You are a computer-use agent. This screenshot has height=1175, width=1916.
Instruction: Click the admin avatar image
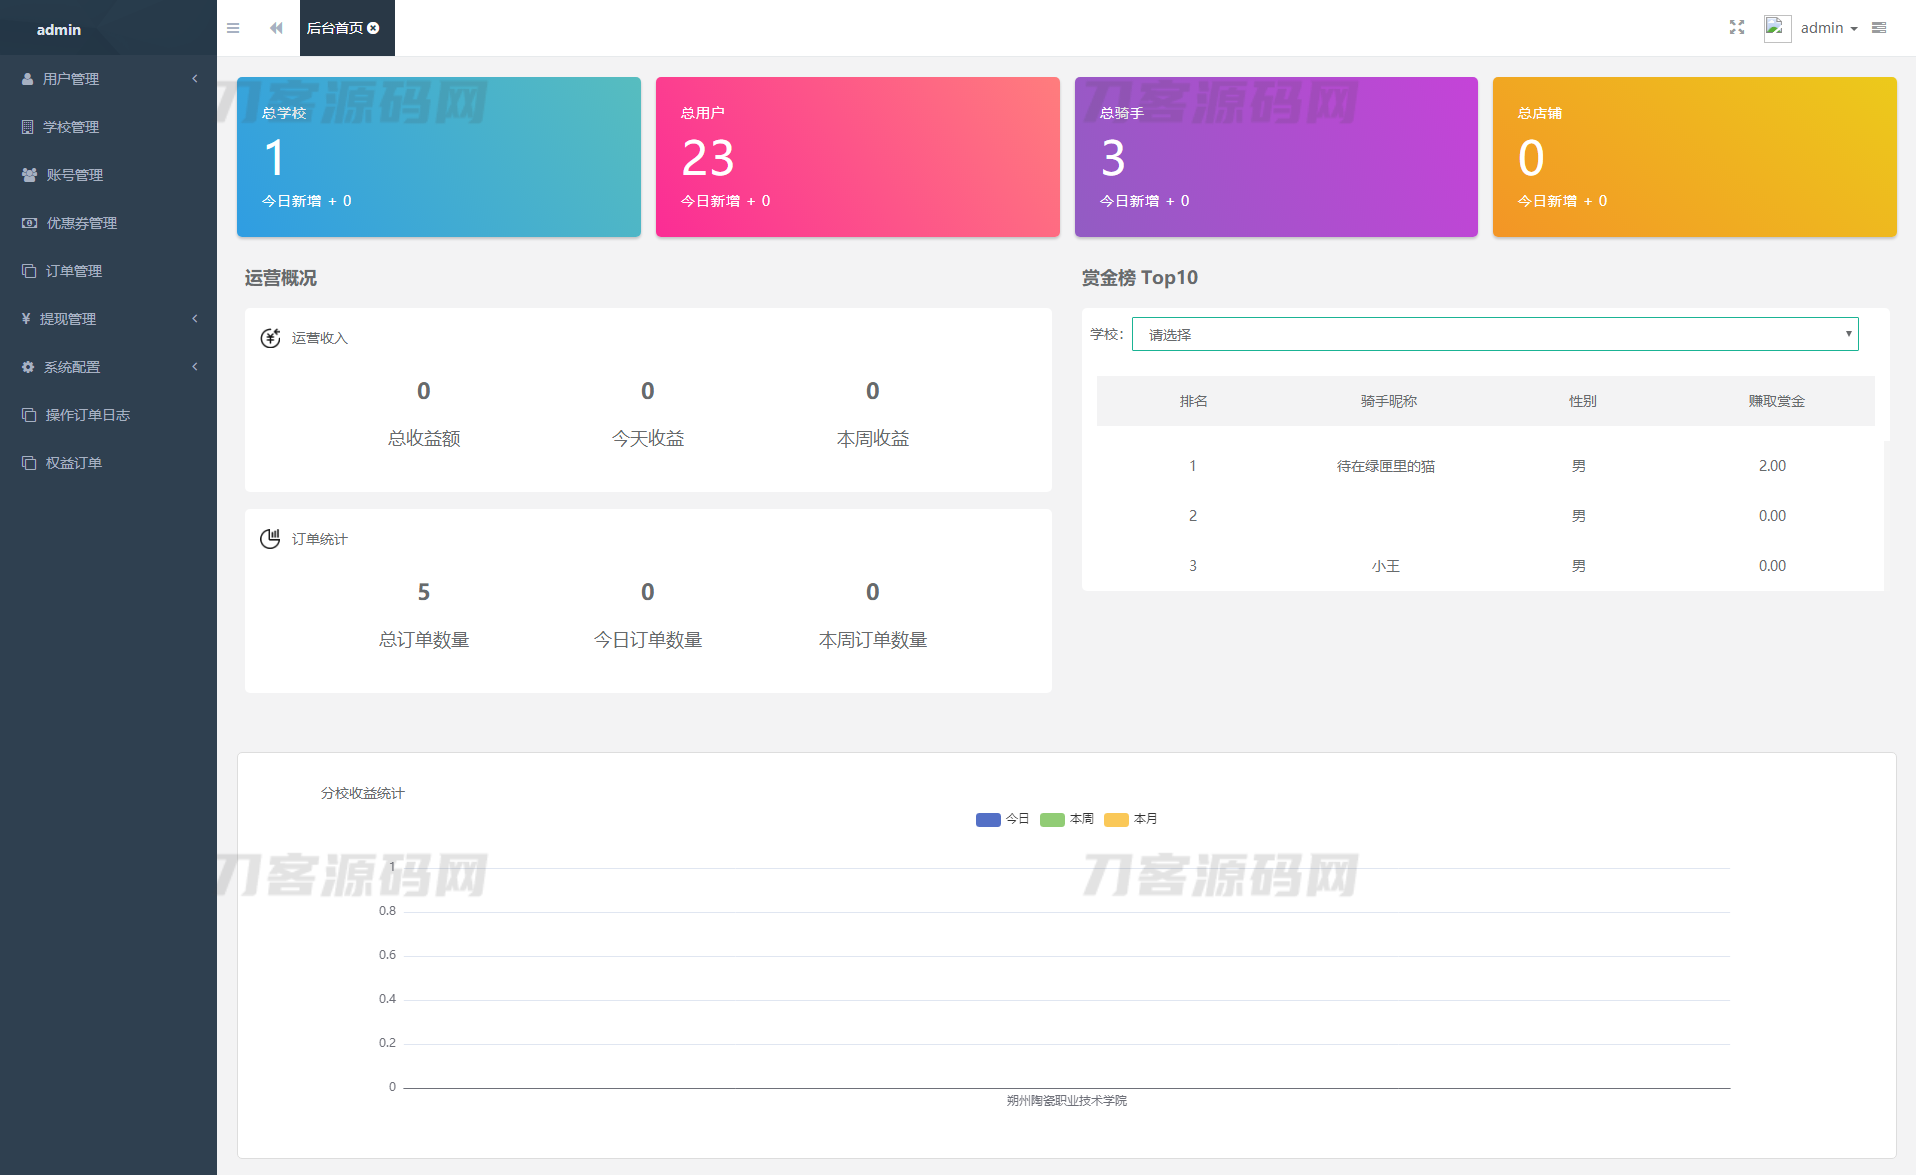pos(1776,28)
